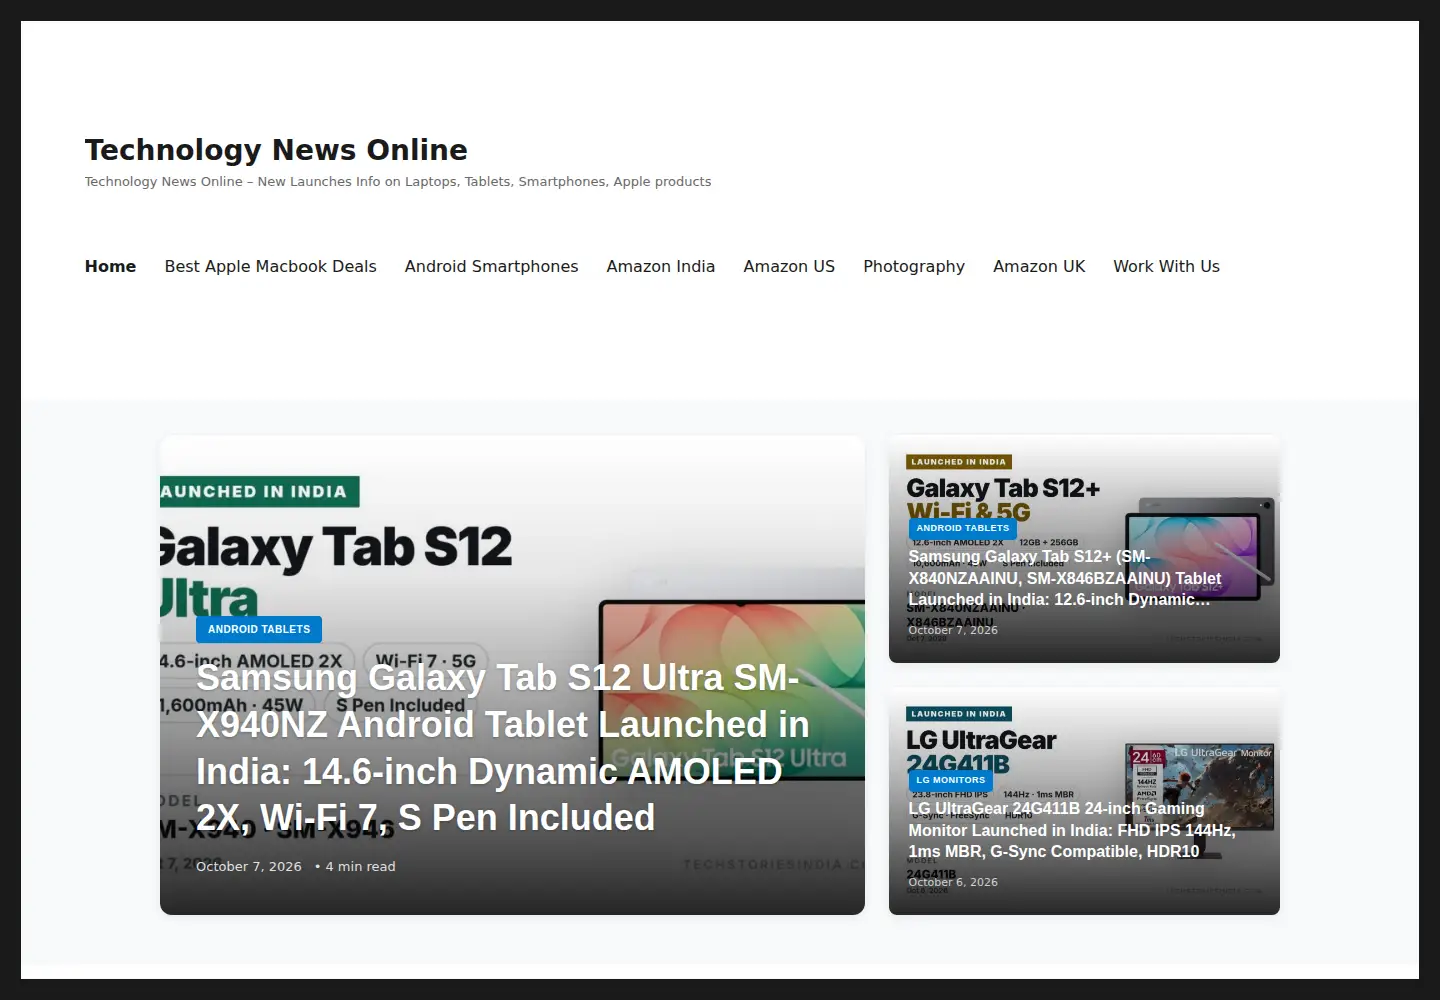This screenshot has height=1000, width=1440.
Task: Open the Galaxy Tab S12 Ultra article headline
Action: coord(502,748)
